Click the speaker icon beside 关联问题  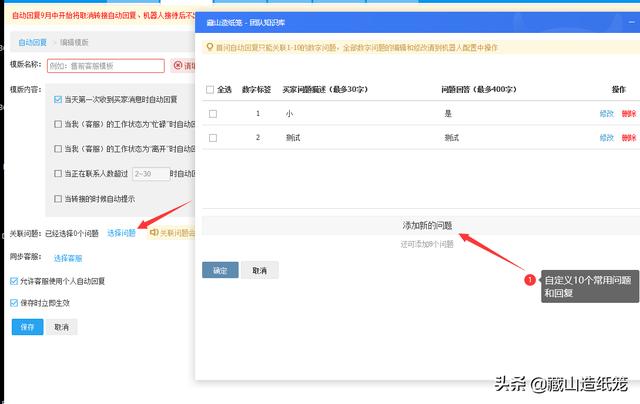(154, 232)
